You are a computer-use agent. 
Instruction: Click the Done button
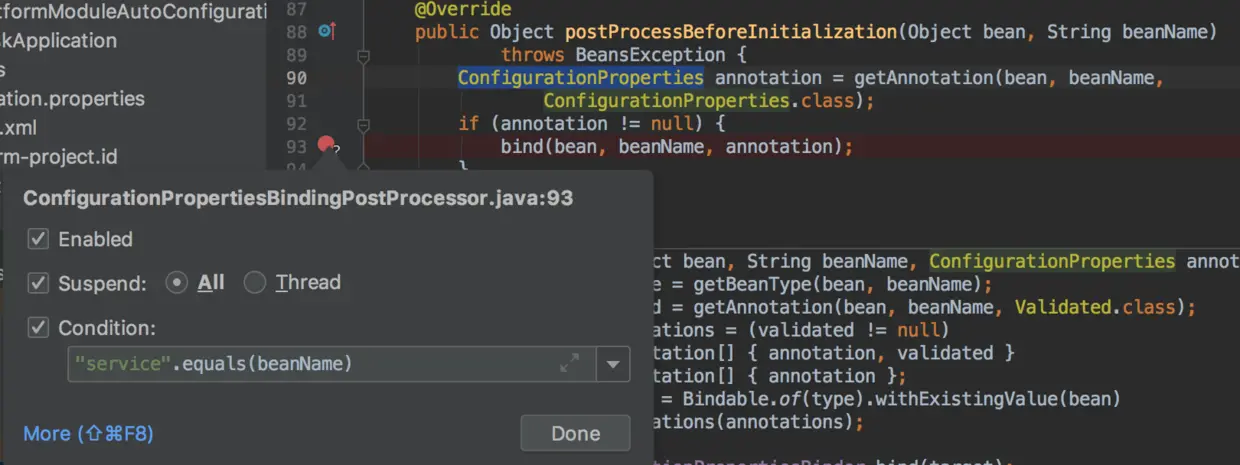(575, 434)
